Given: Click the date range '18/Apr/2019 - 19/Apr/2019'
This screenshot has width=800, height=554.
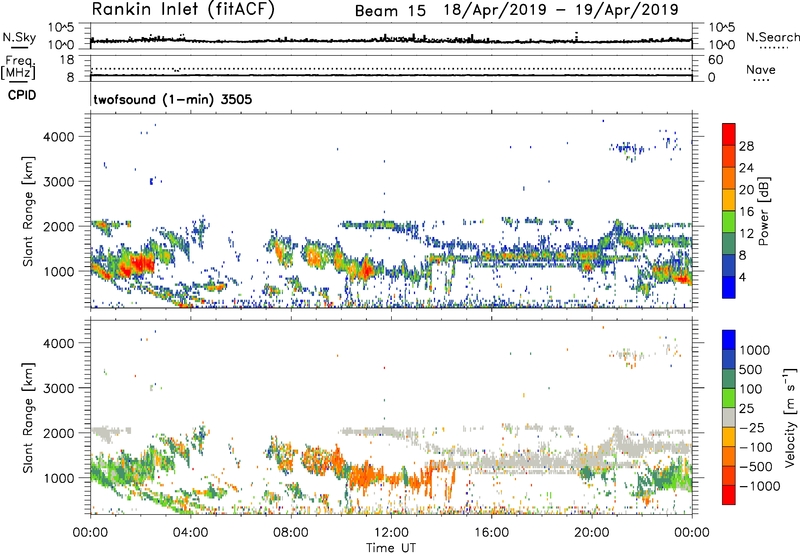Looking at the screenshot, I should pyautogui.click(x=561, y=10).
